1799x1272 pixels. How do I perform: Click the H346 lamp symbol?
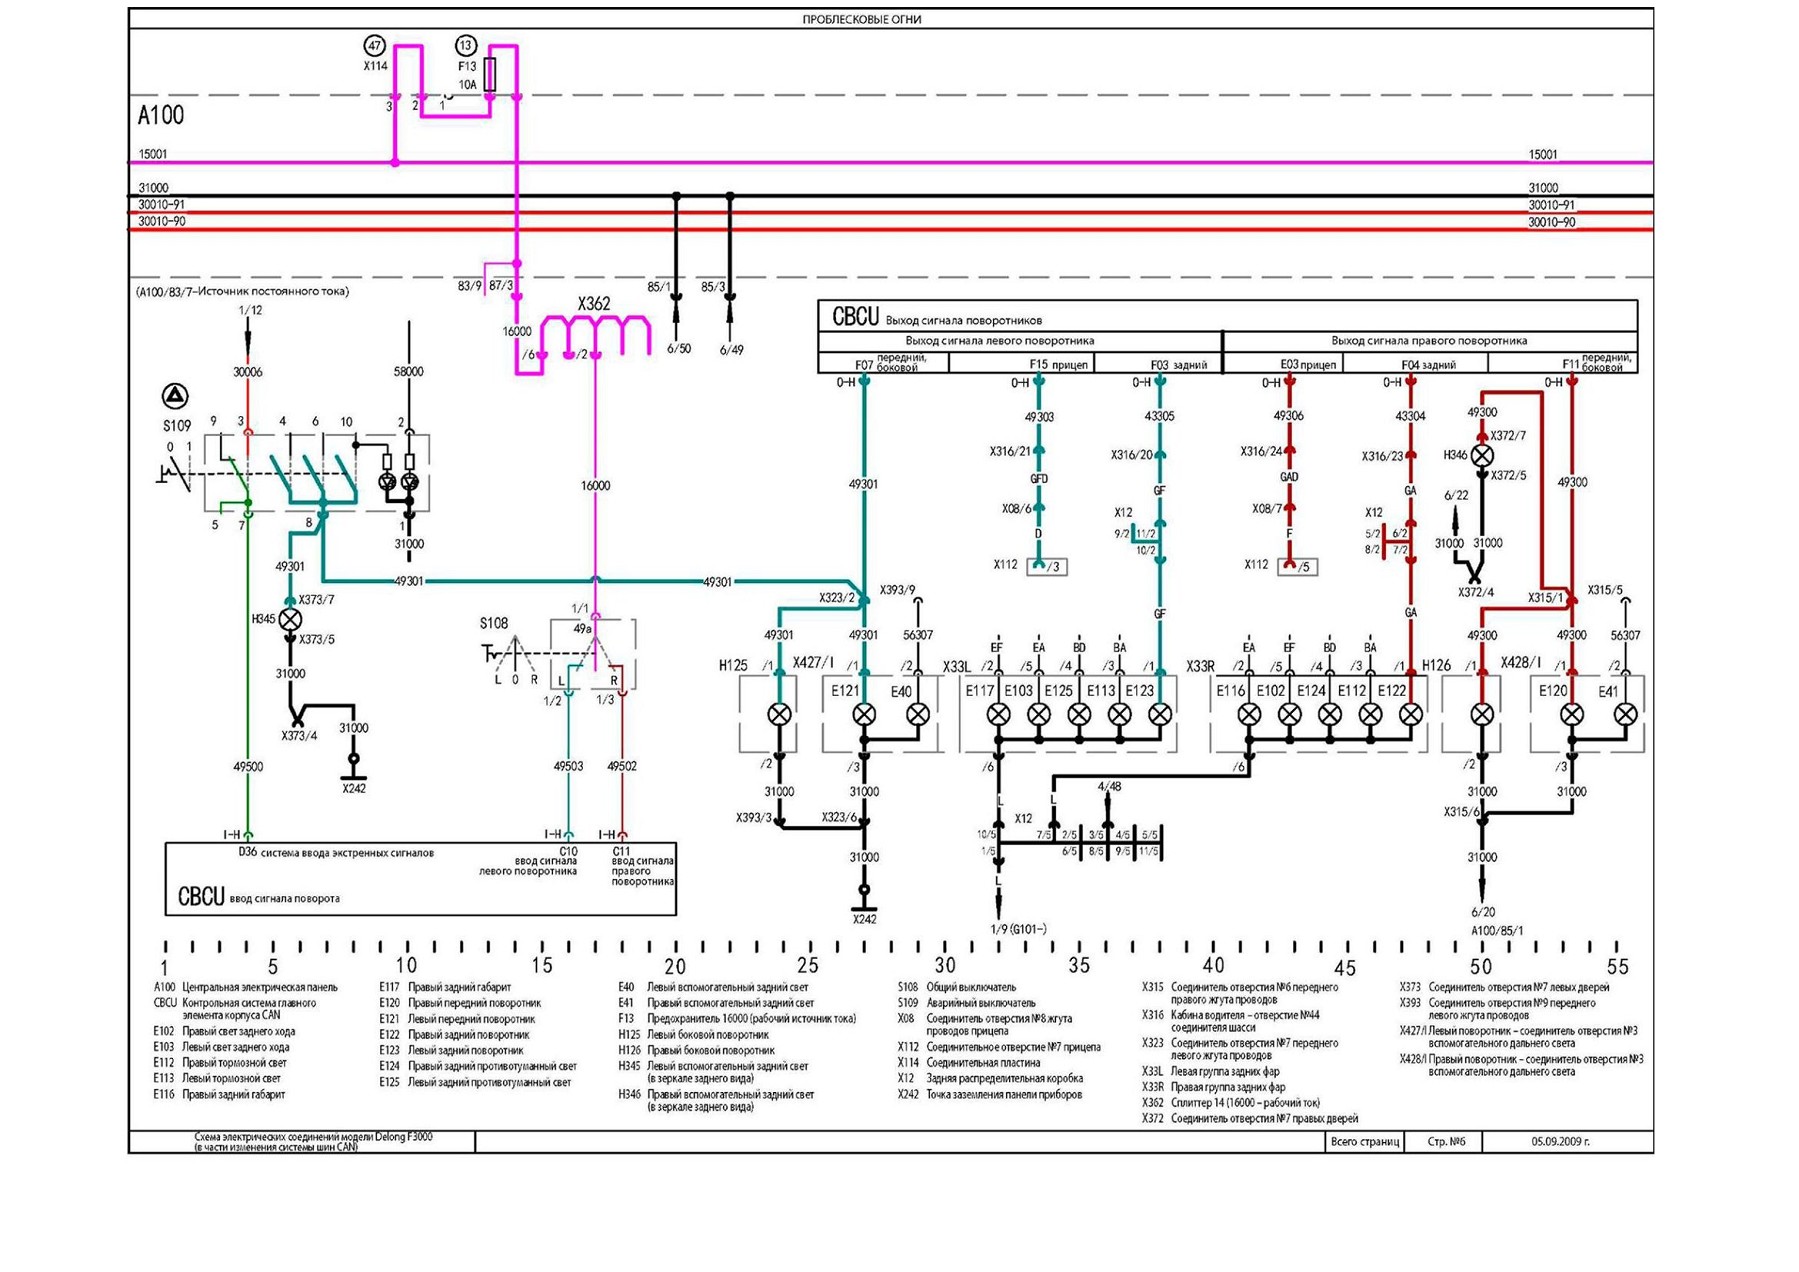pyautogui.click(x=1482, y=456)
